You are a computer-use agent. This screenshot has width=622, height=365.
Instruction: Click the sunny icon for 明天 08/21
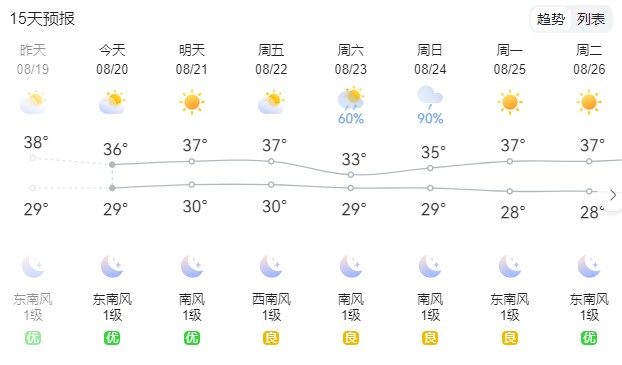point(192,102)
